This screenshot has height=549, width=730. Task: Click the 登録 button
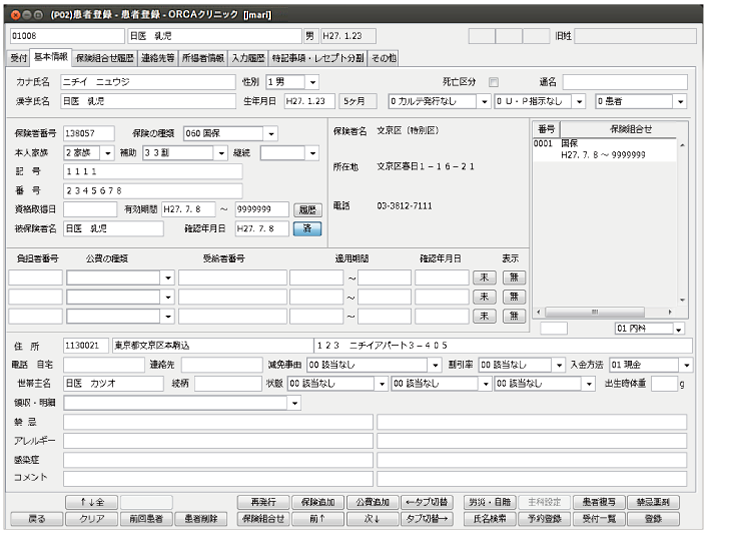(653, 519)
